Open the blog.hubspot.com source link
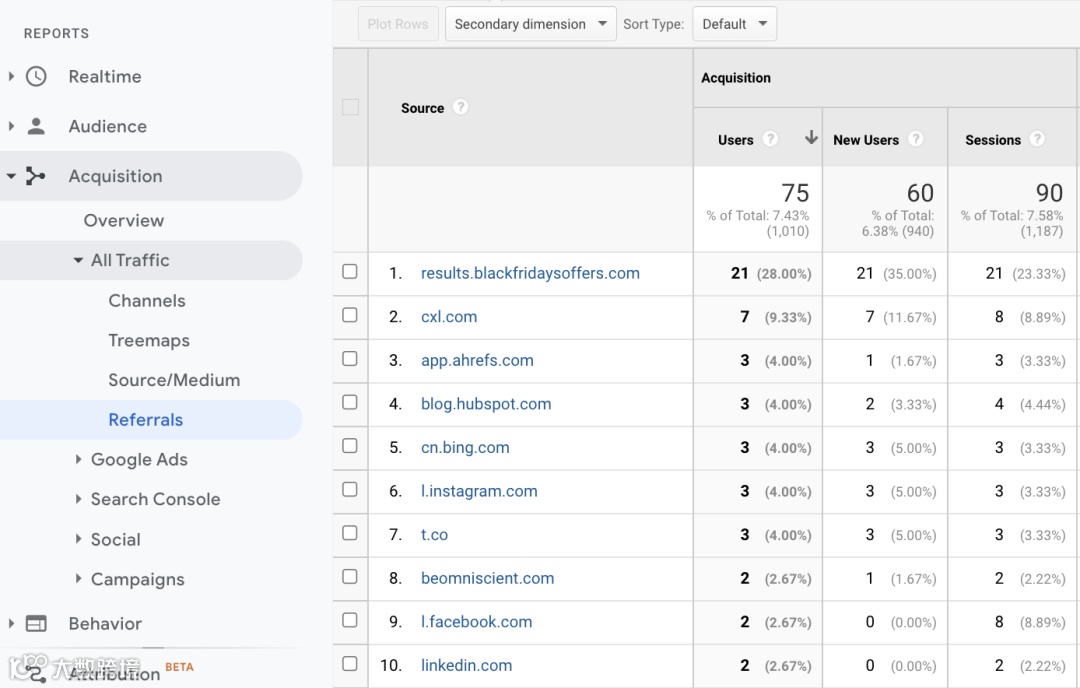 point(486,404)
